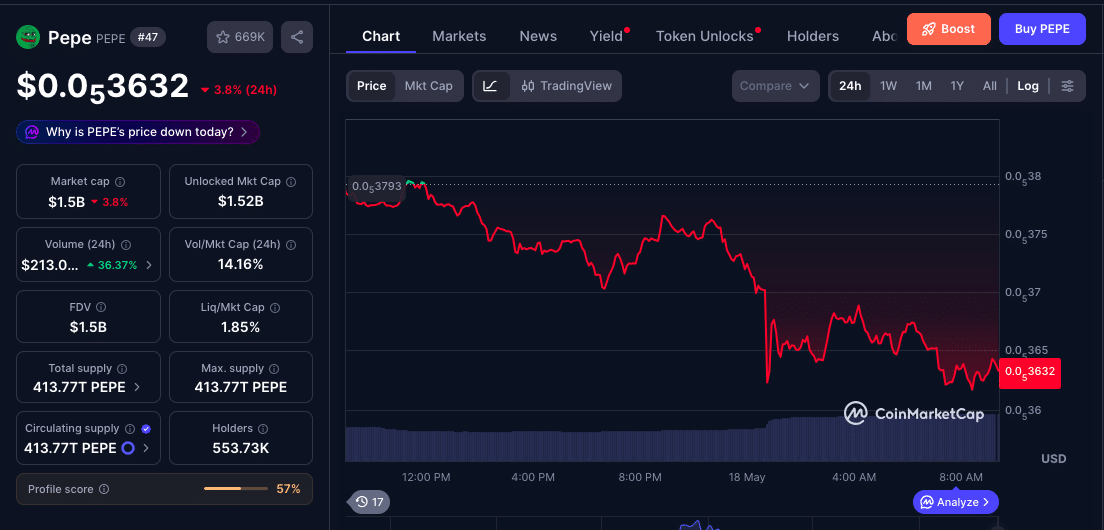Open the Chart tab
The height and width of the screenshot is (530, 1104).
[381, 36]
